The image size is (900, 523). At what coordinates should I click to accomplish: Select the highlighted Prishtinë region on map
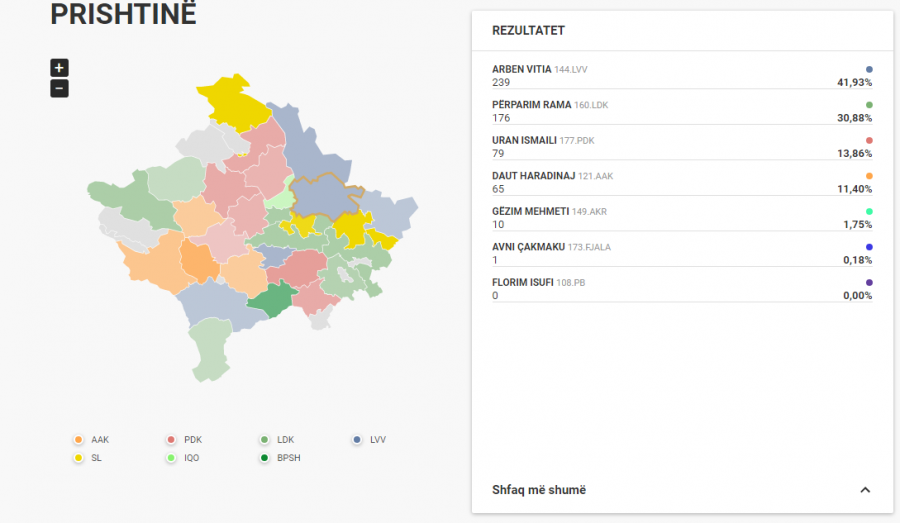coord(325,198)
